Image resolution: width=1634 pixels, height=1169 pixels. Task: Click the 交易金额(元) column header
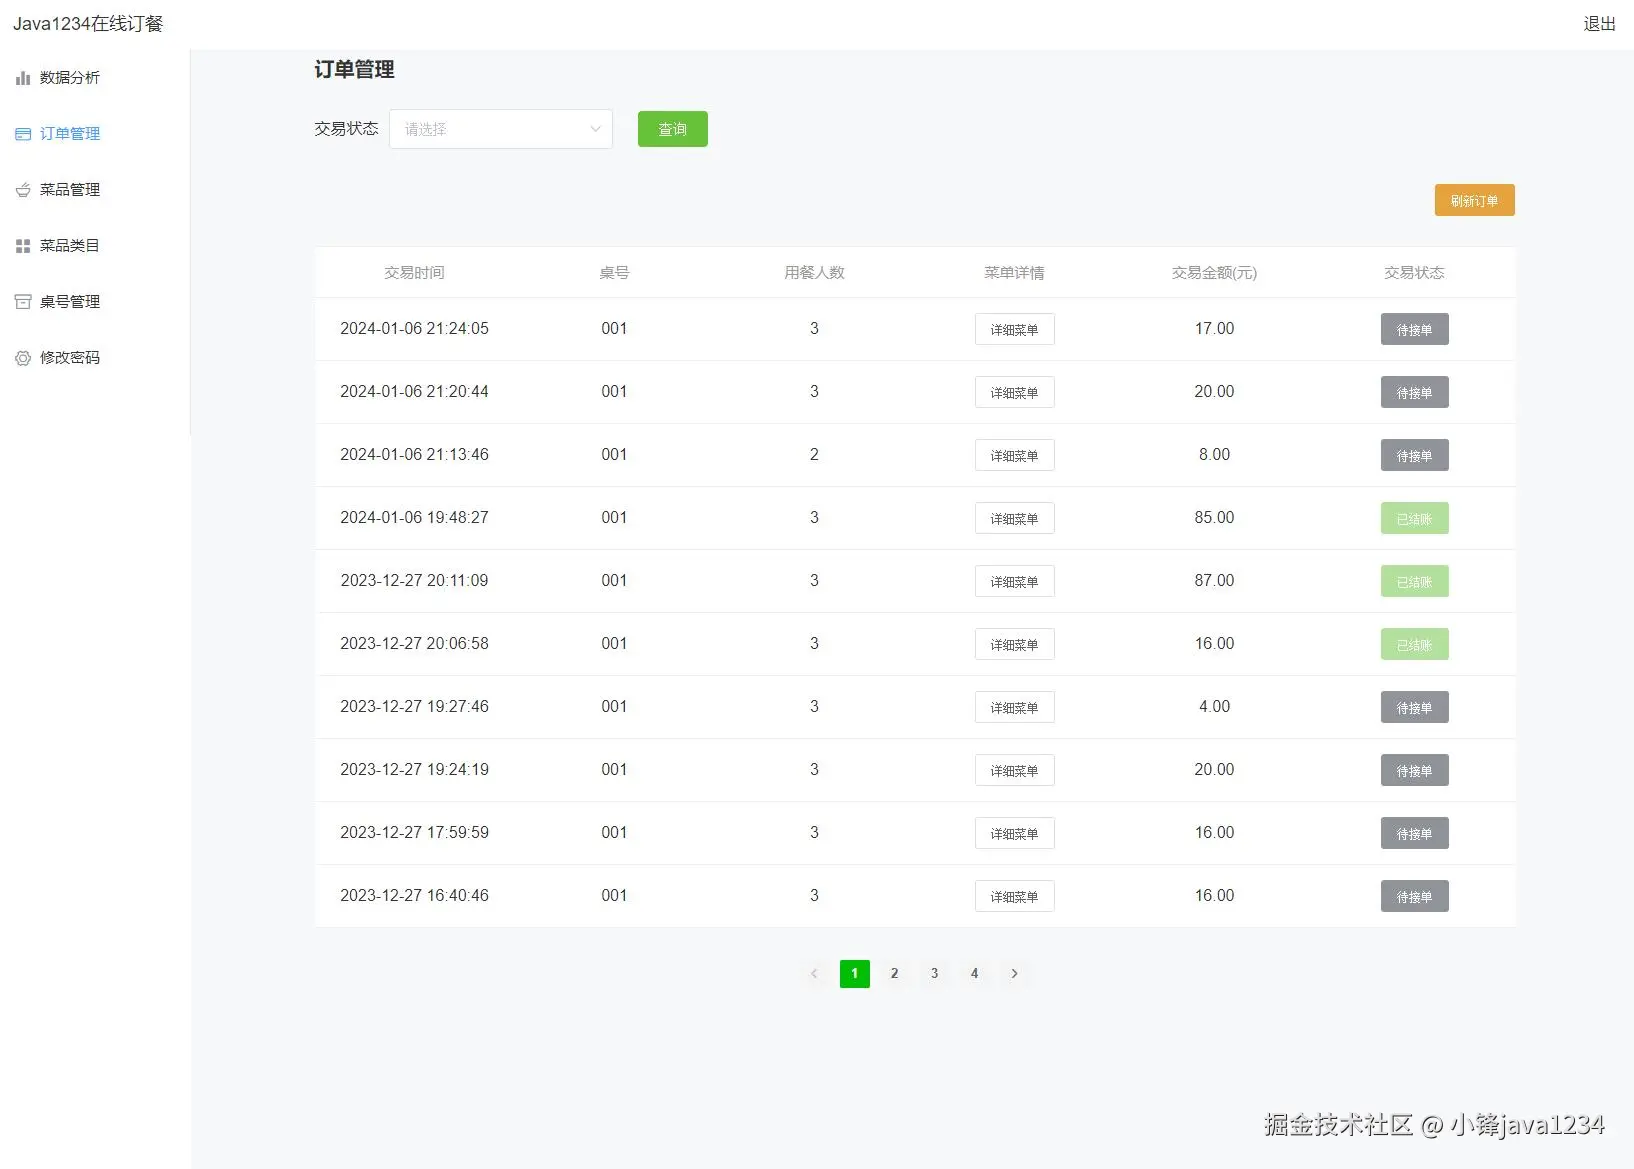click(1214, 272)
